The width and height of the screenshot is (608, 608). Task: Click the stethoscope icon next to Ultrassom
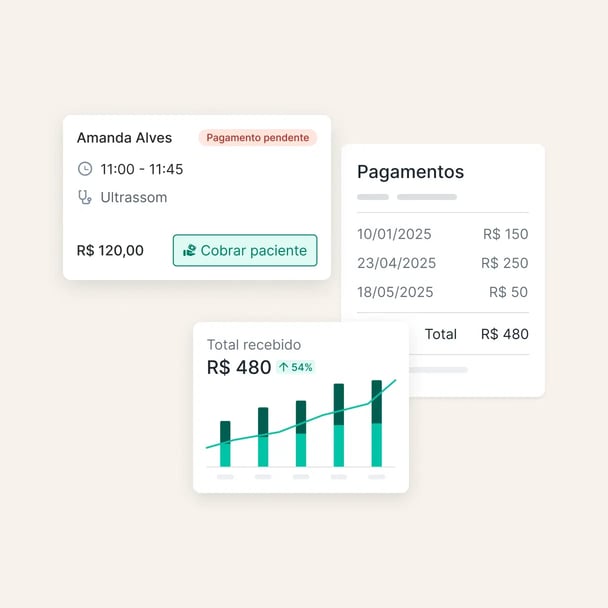pyautogui.click(x=85, y=197)
